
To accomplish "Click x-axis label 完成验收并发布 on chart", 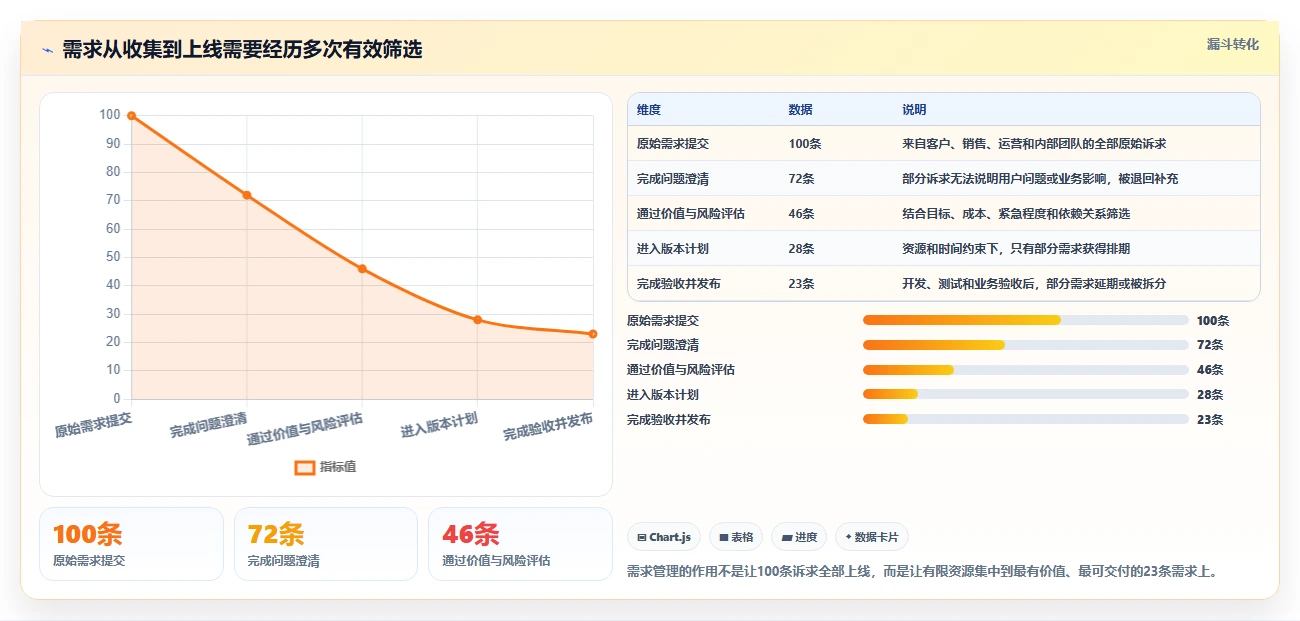I will 548,426.
